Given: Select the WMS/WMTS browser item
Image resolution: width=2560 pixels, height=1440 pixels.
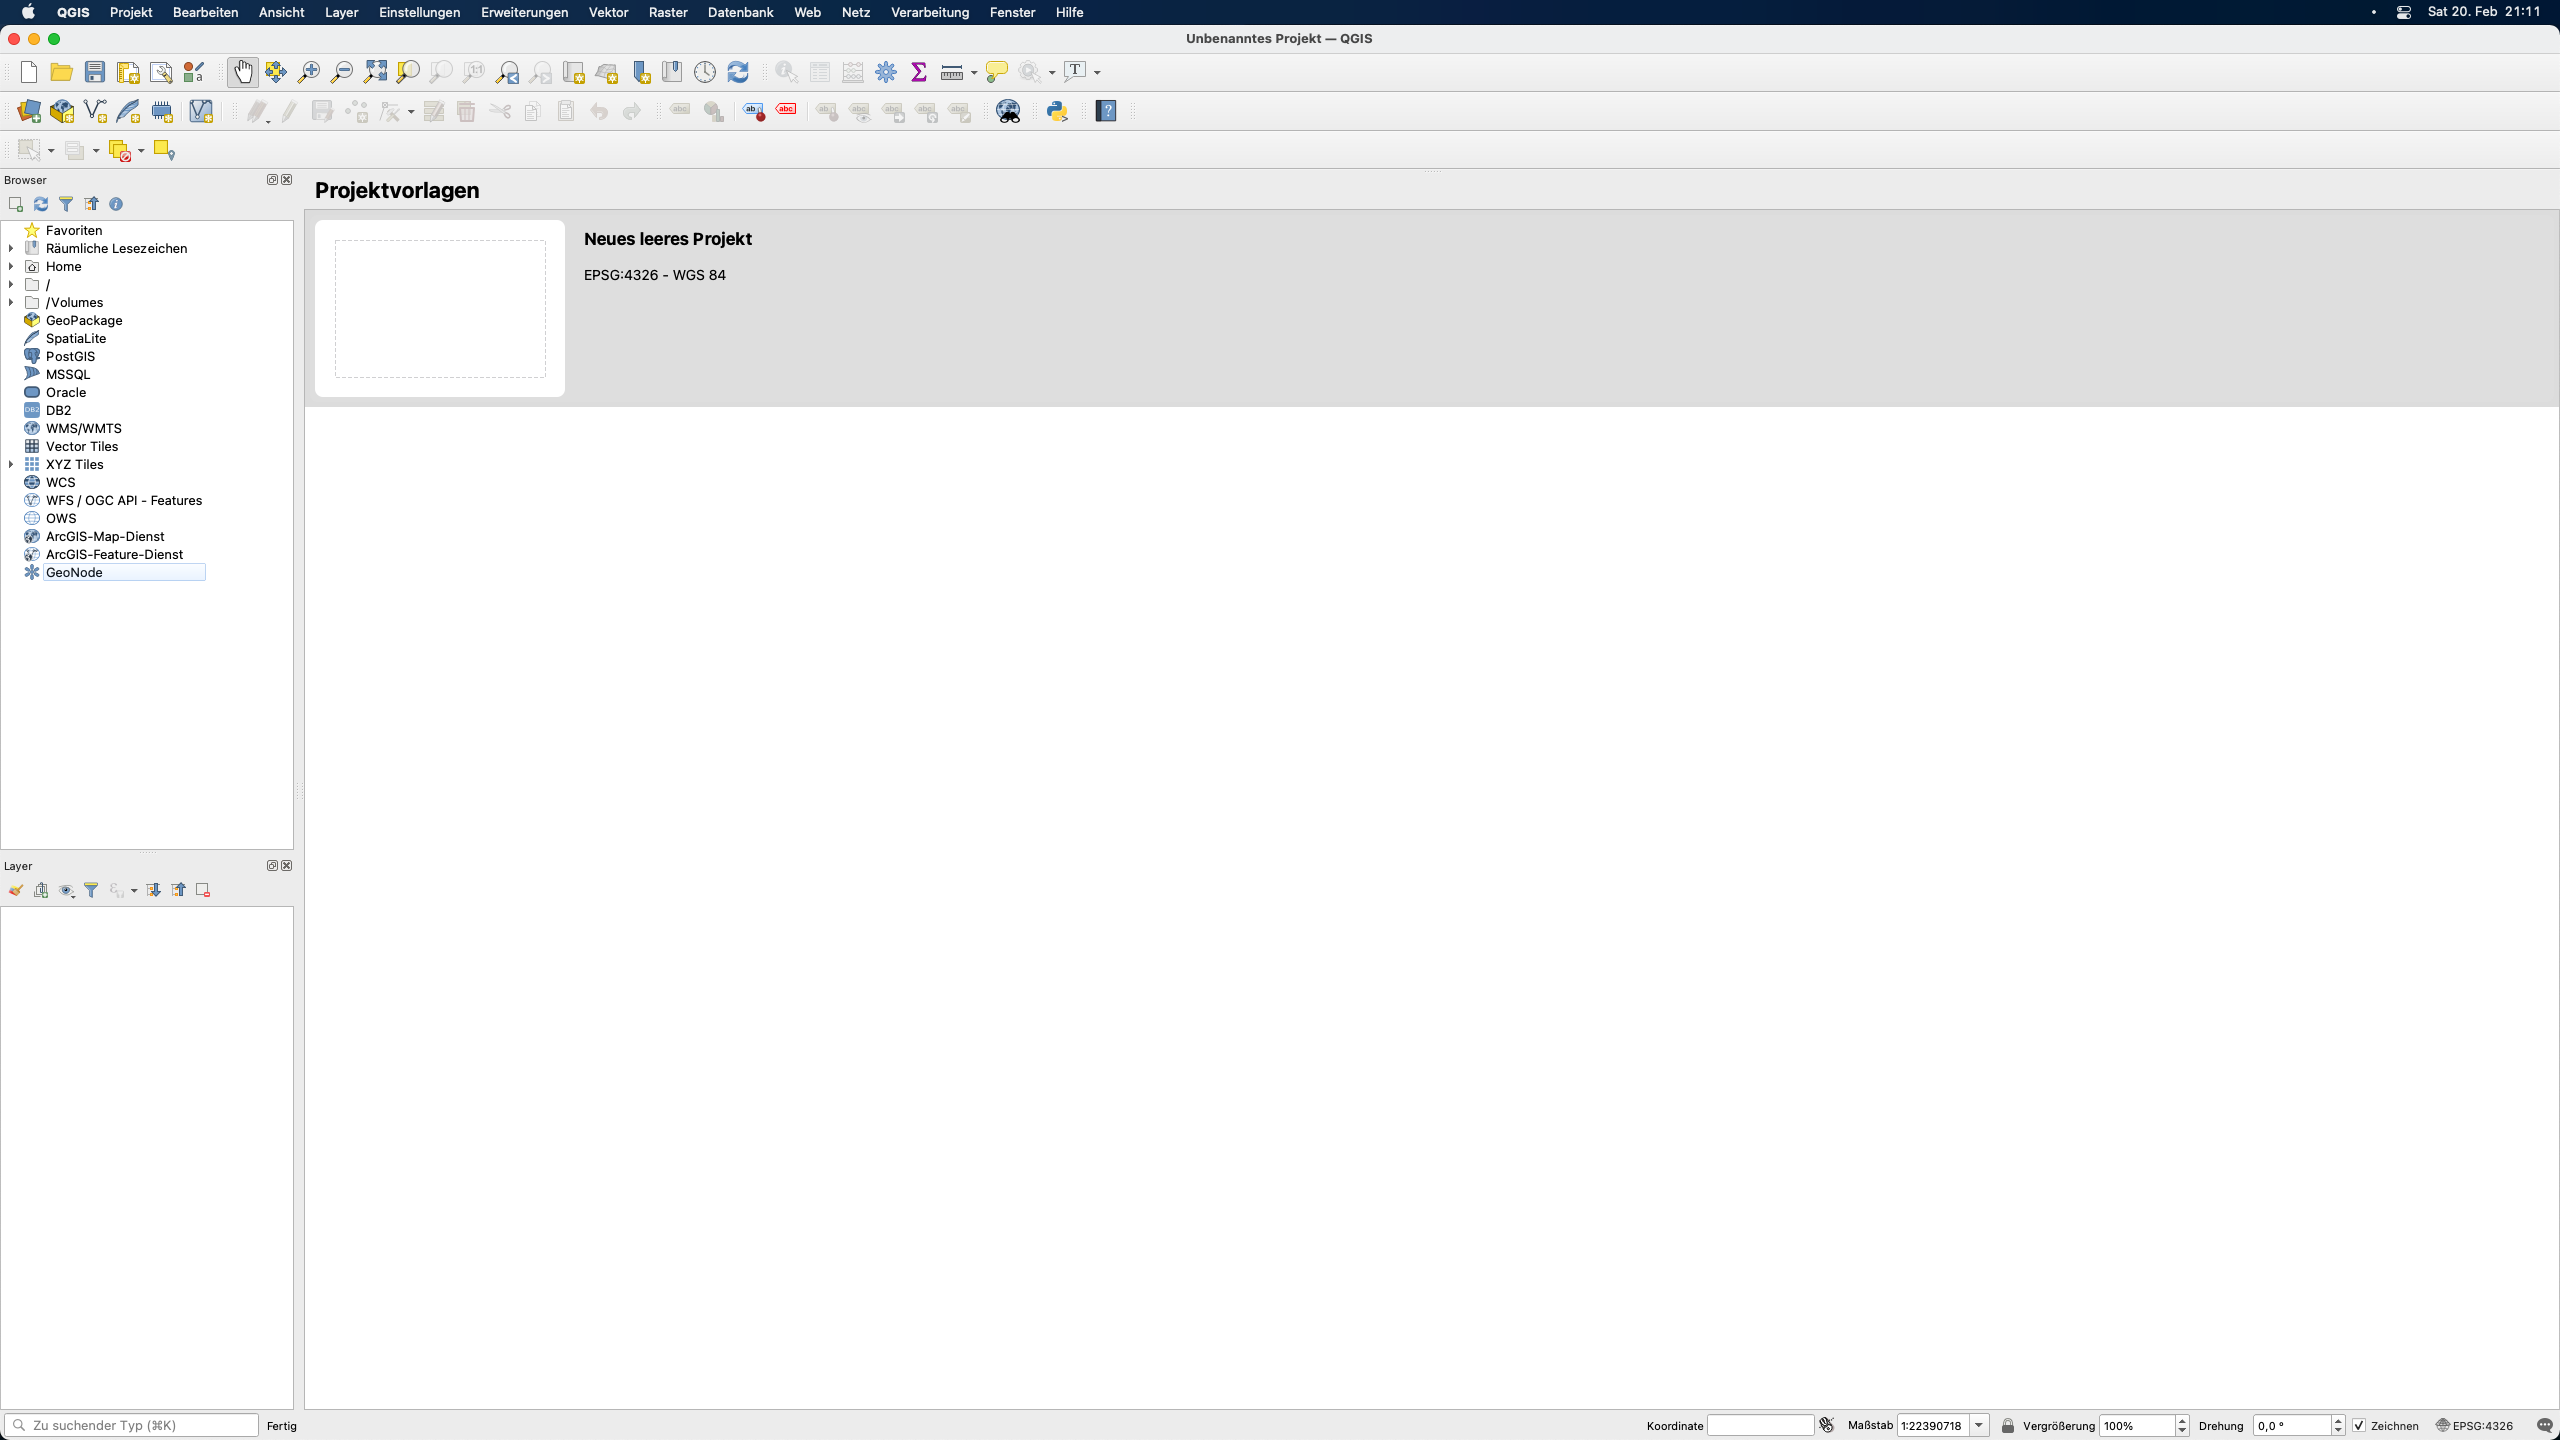Looking at the screenshot, I should pyautogui.click(x=84, y=428).
